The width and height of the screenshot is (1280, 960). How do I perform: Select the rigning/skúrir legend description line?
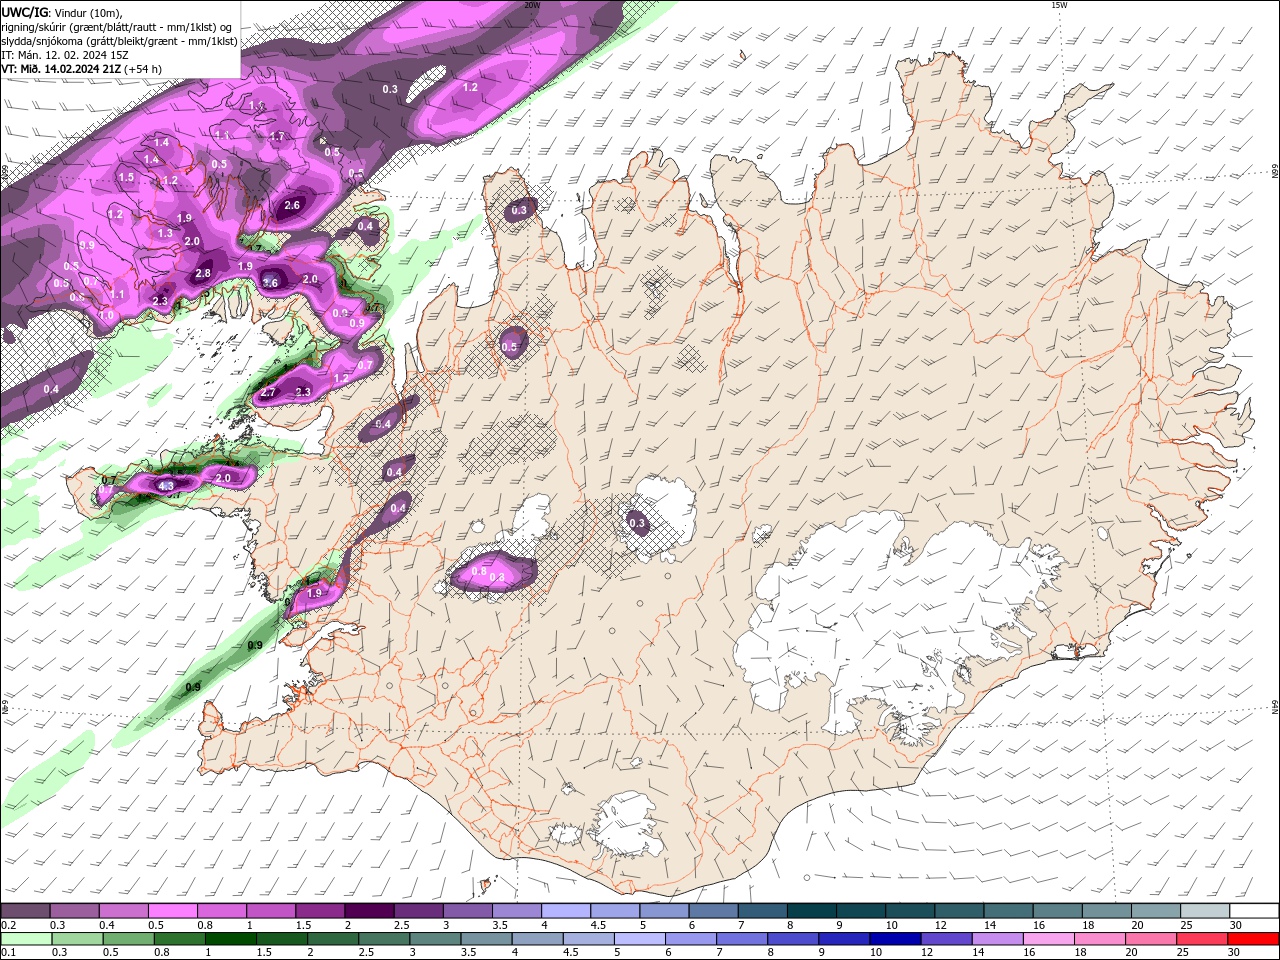click(x=118, y=27)
